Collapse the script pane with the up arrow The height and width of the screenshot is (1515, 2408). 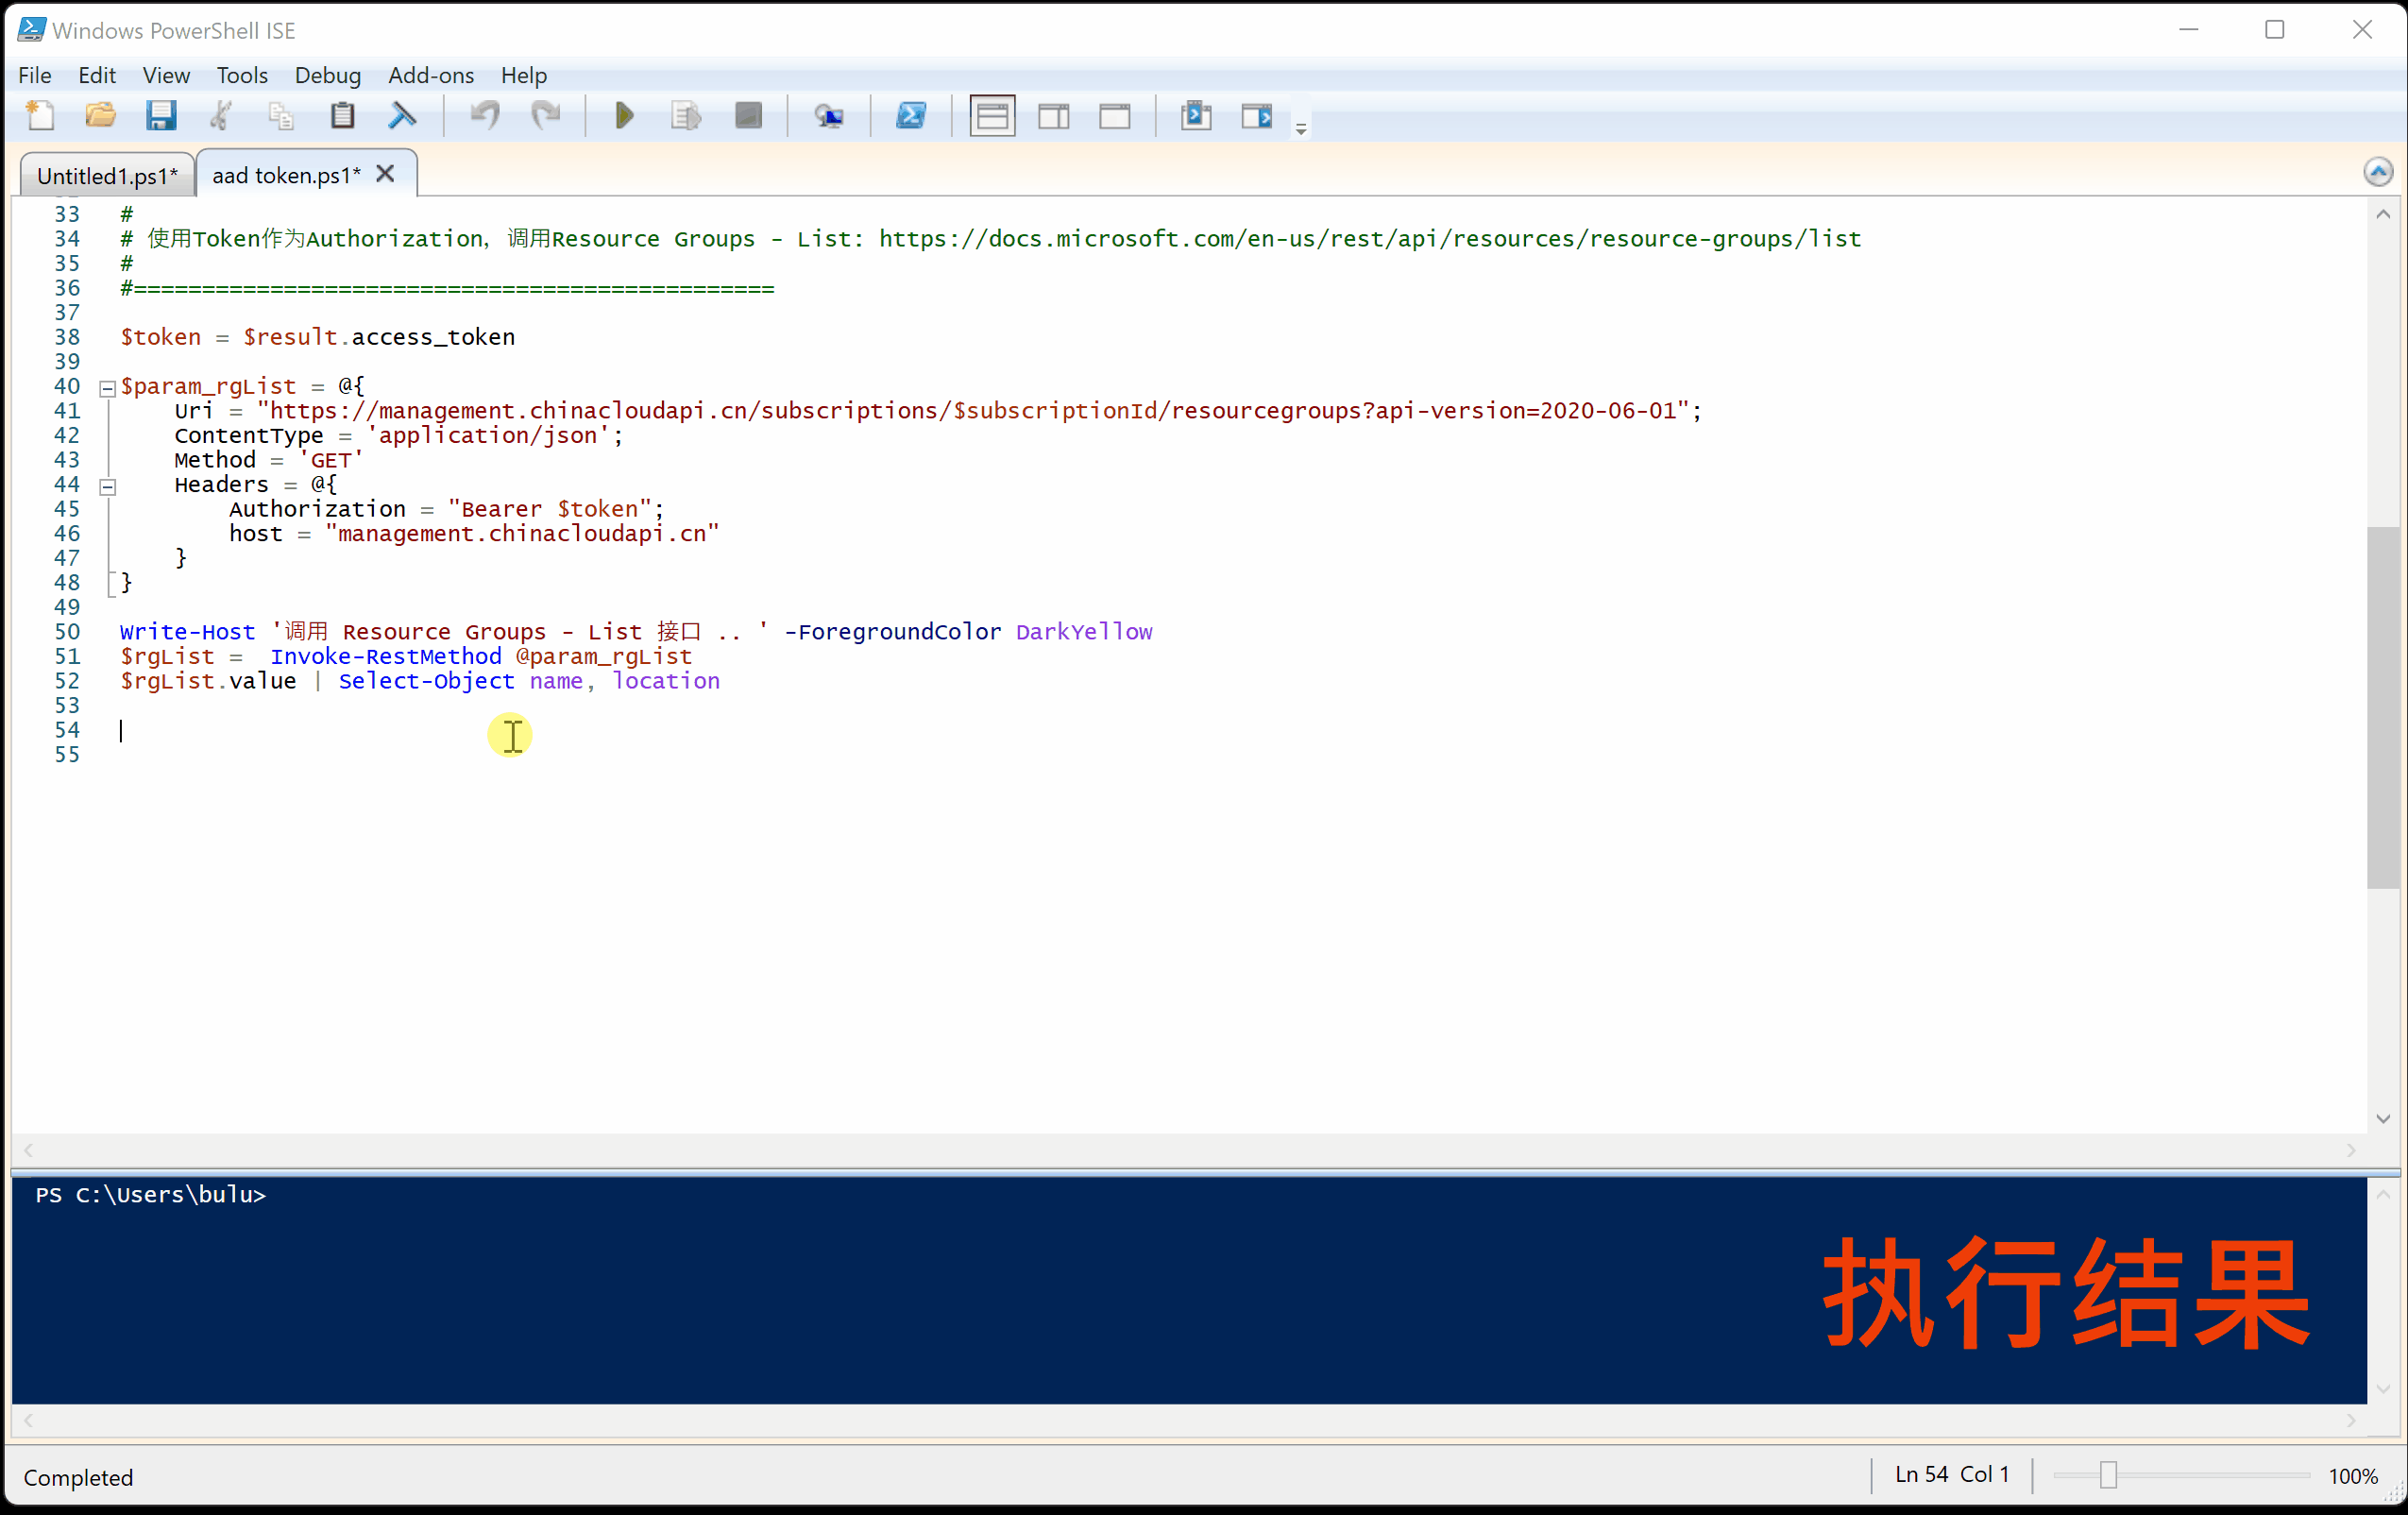coord(2378,172)
